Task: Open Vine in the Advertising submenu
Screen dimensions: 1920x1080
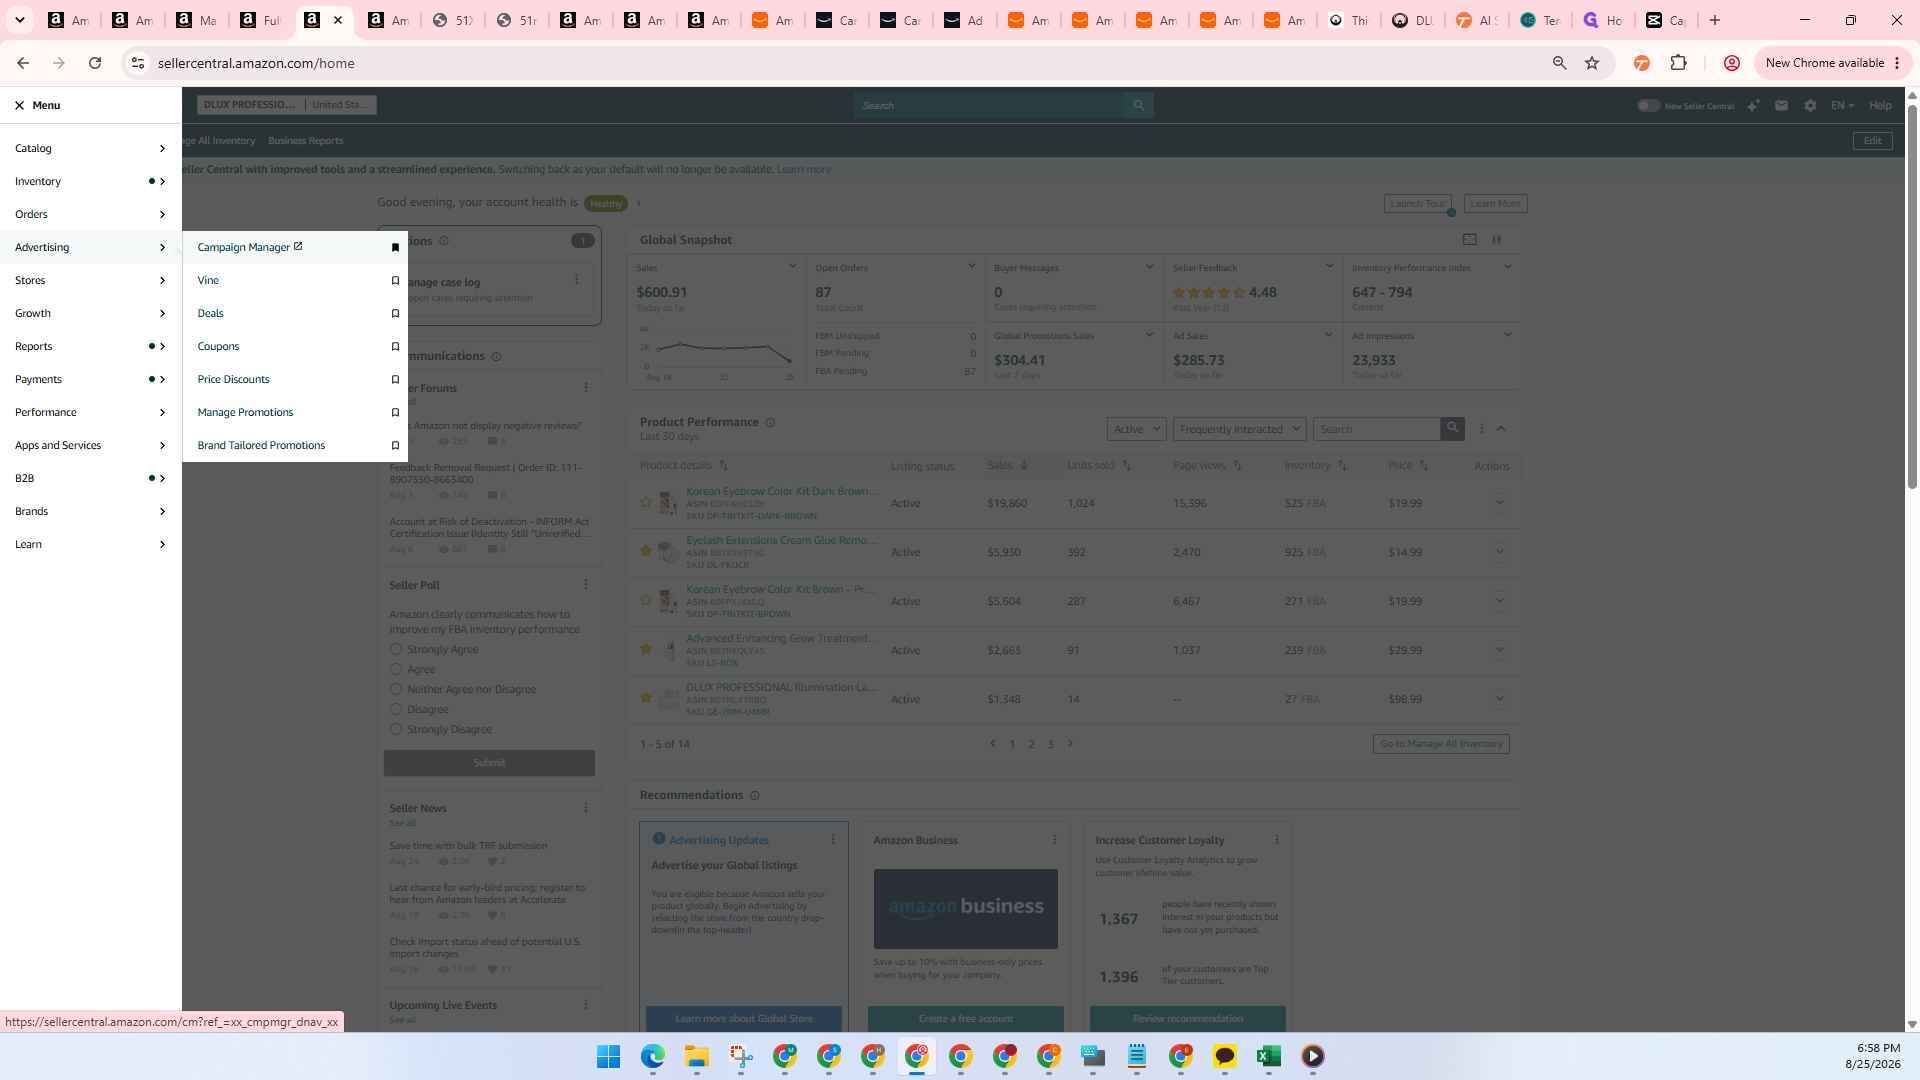Action: click(x=208, y=280)
